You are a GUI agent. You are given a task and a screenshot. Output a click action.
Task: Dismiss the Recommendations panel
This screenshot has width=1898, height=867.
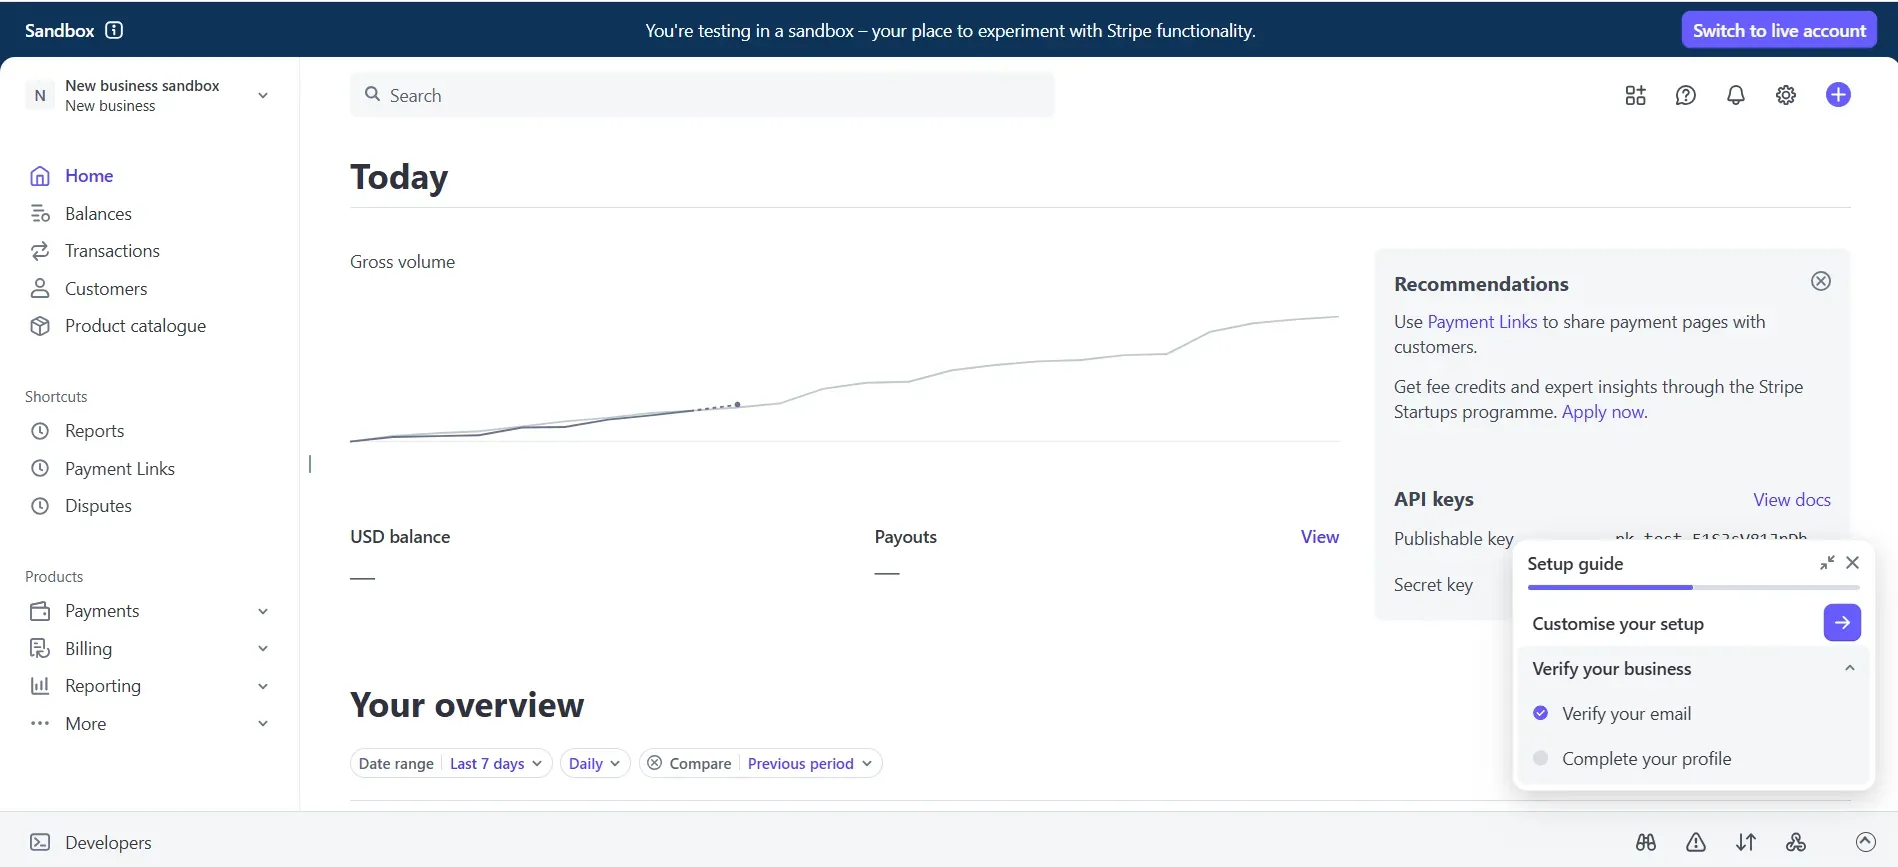(x=1820, y=281)
